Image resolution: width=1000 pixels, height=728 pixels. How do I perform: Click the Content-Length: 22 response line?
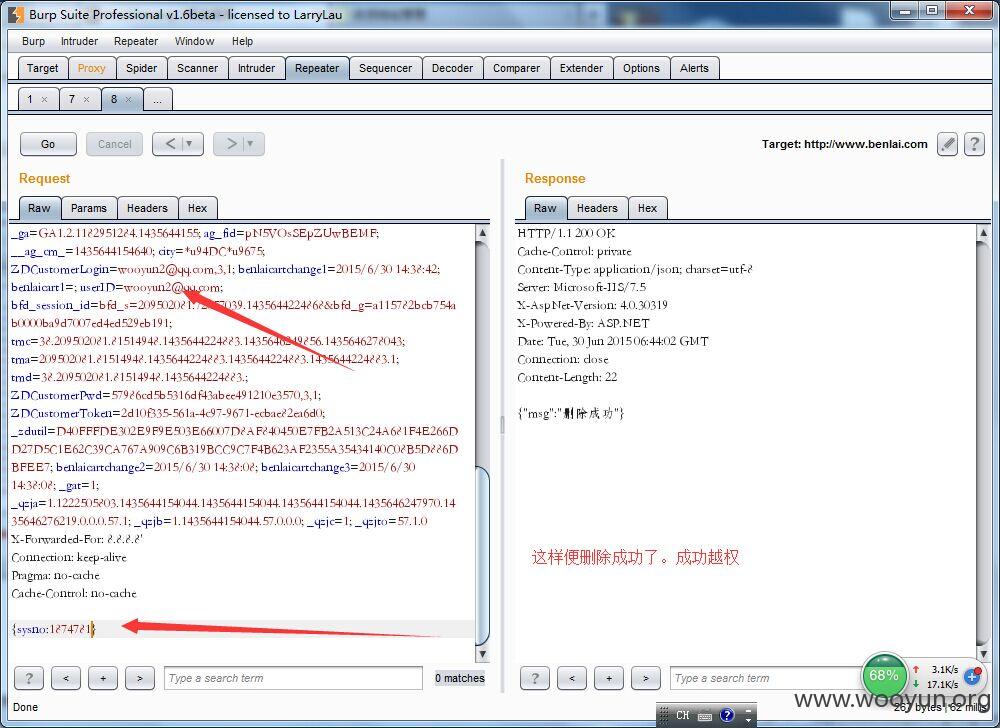pyautogui.click(x=568, y=377)
